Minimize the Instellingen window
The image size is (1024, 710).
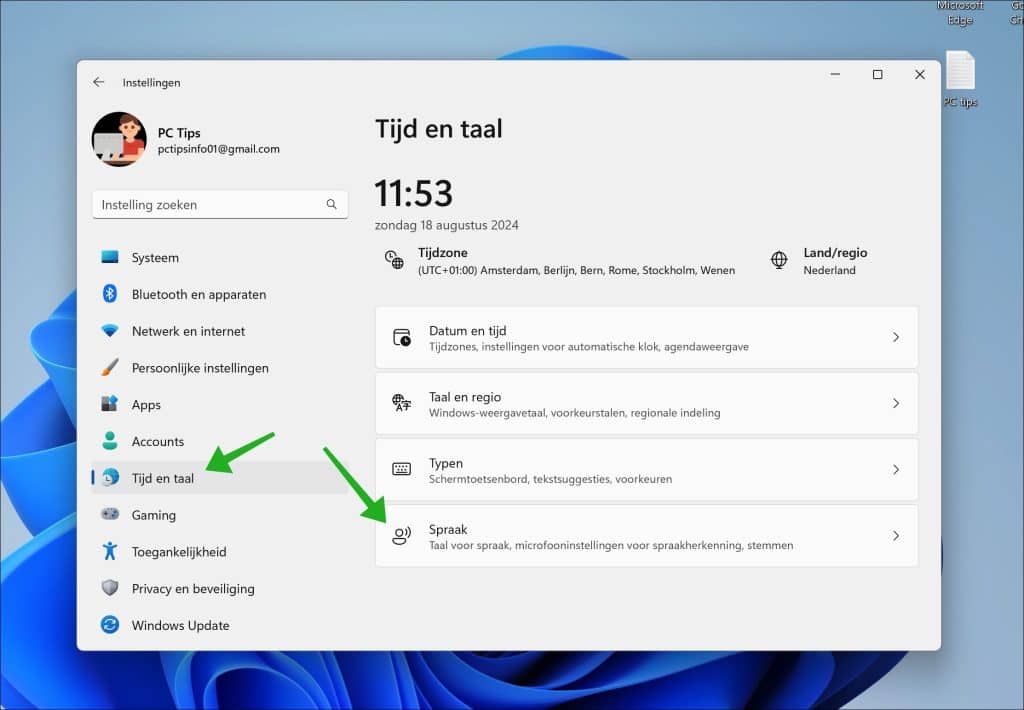(x=835, y=74)
